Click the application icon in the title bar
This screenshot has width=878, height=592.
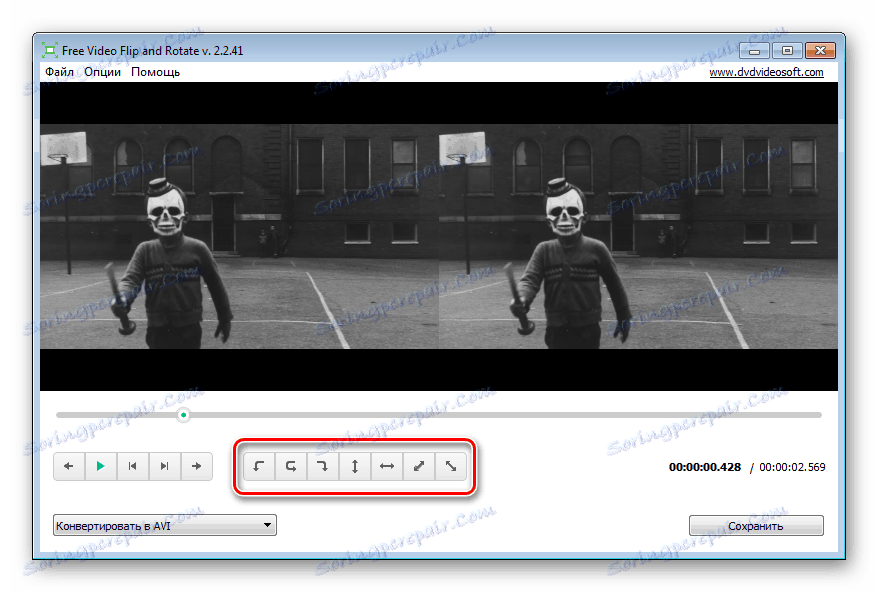click(50, 50)
